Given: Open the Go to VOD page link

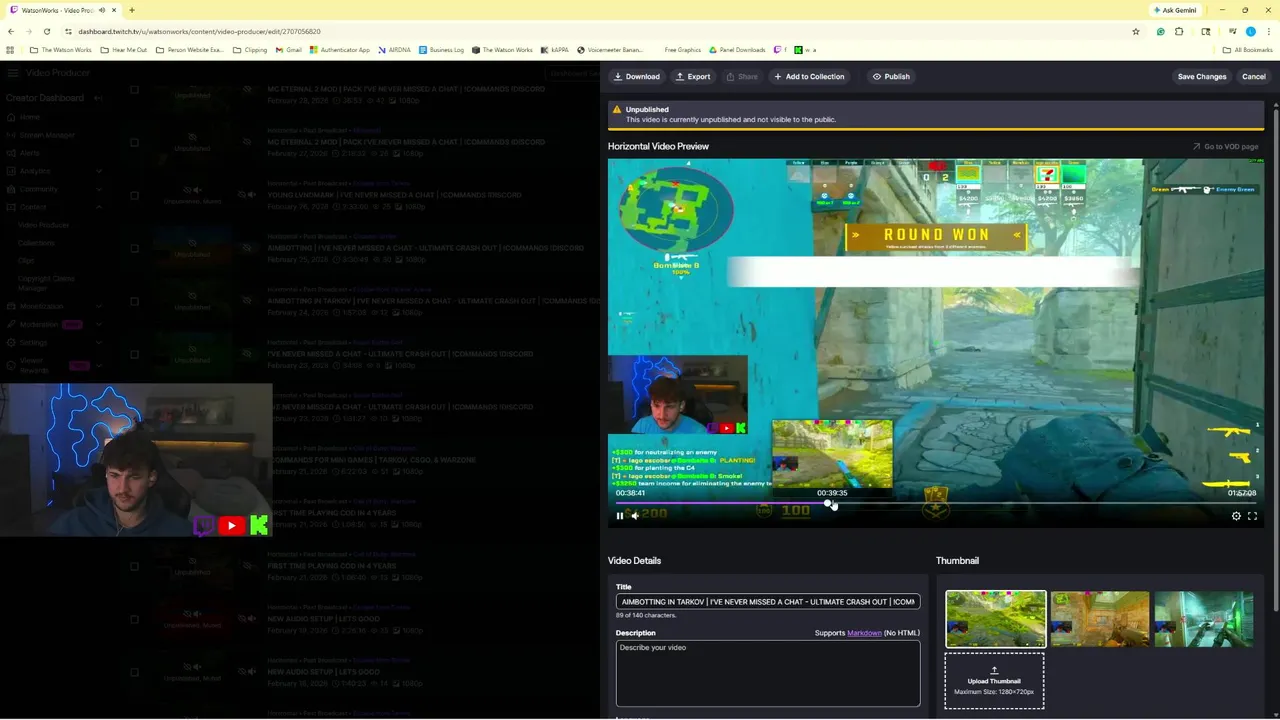Looking at the screenshot, I should point(1225,147).
